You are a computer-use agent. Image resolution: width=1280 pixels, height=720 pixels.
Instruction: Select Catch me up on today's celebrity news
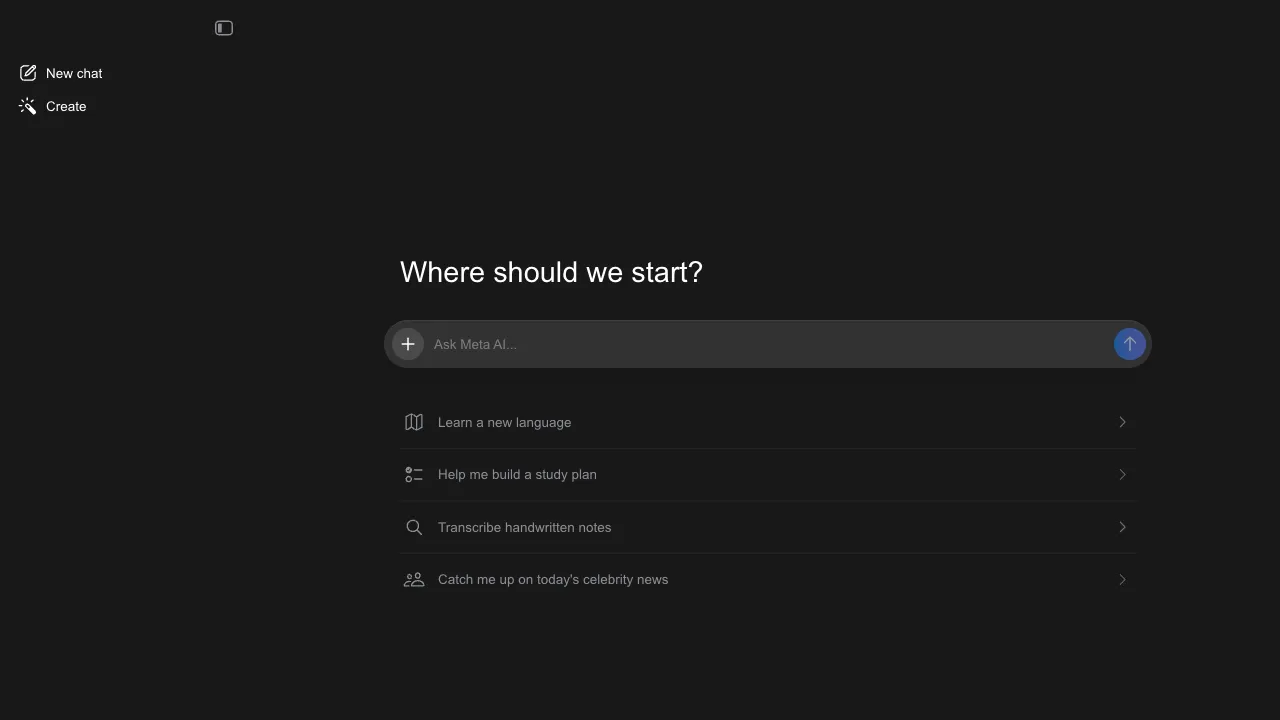(x=768, y=580)
